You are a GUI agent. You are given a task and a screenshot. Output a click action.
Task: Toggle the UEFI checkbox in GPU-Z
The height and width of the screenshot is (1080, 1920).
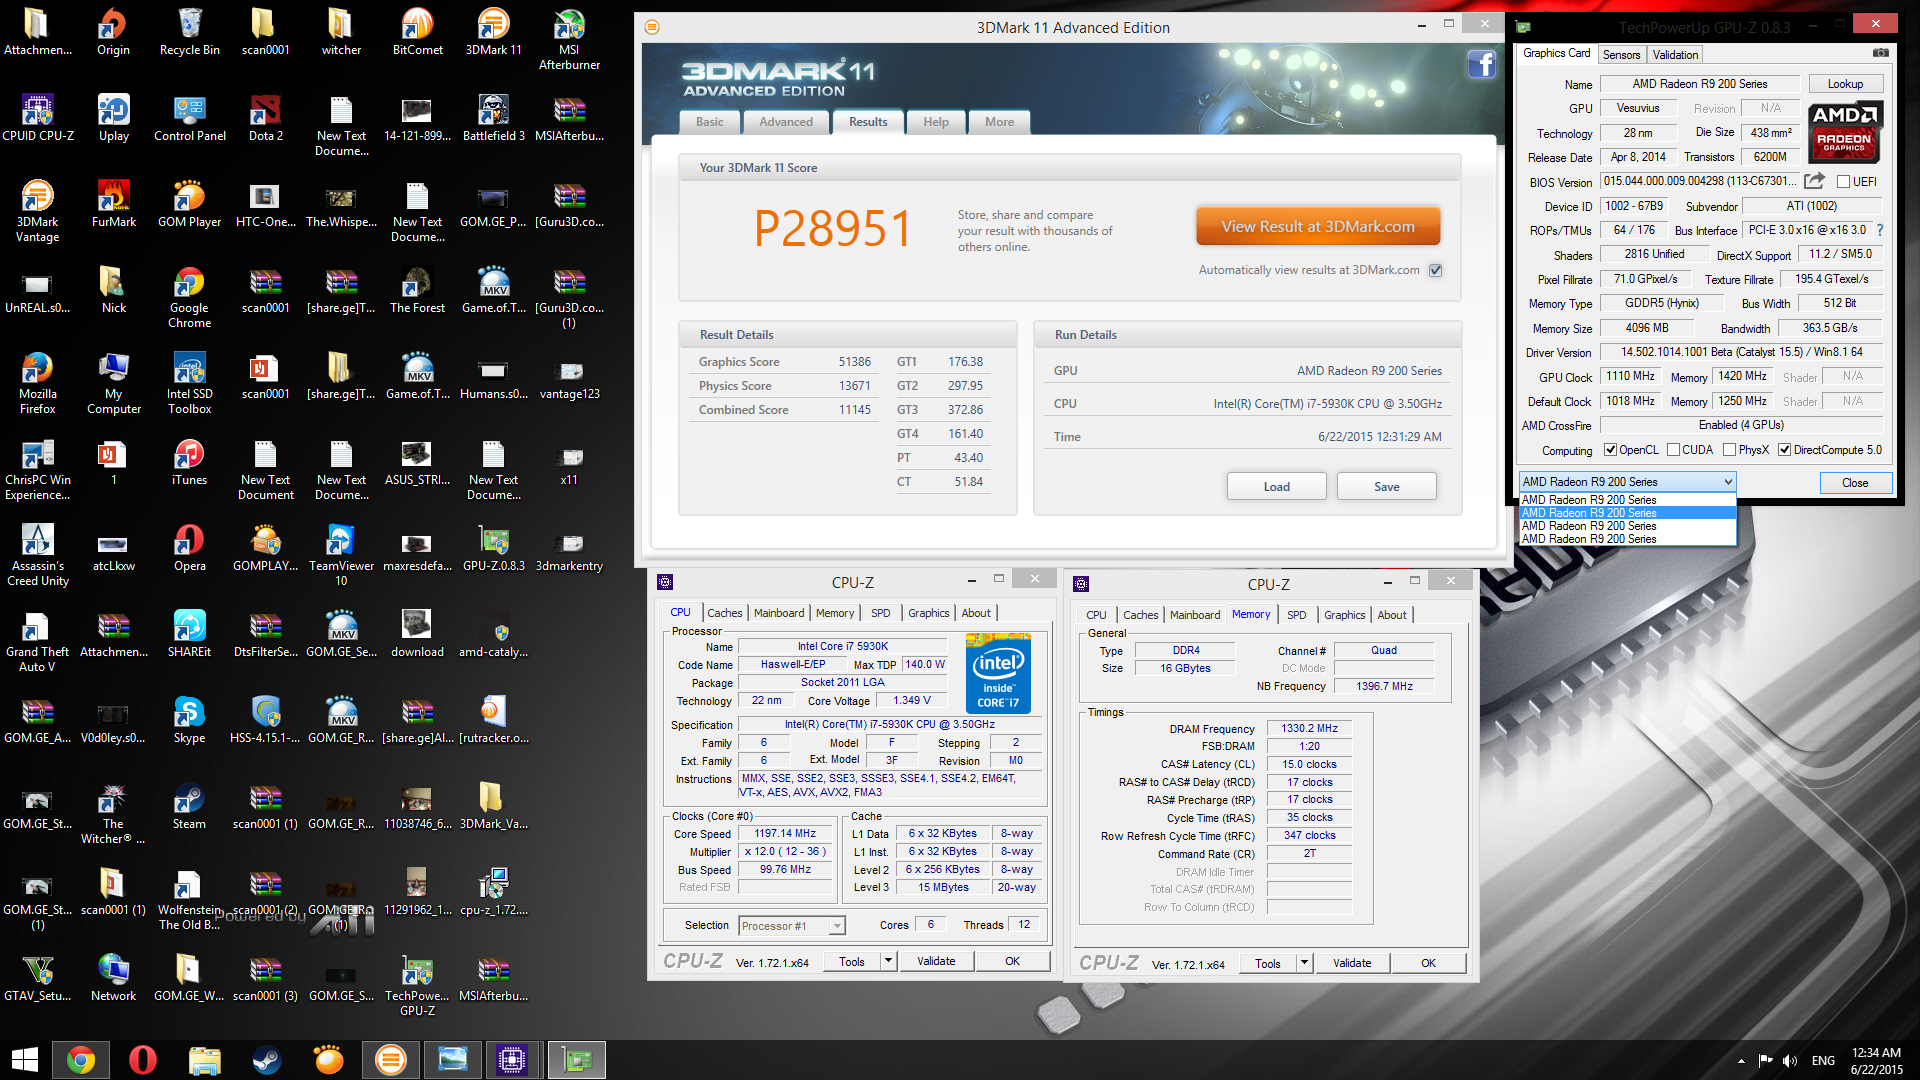click(x=1843, y=182)
